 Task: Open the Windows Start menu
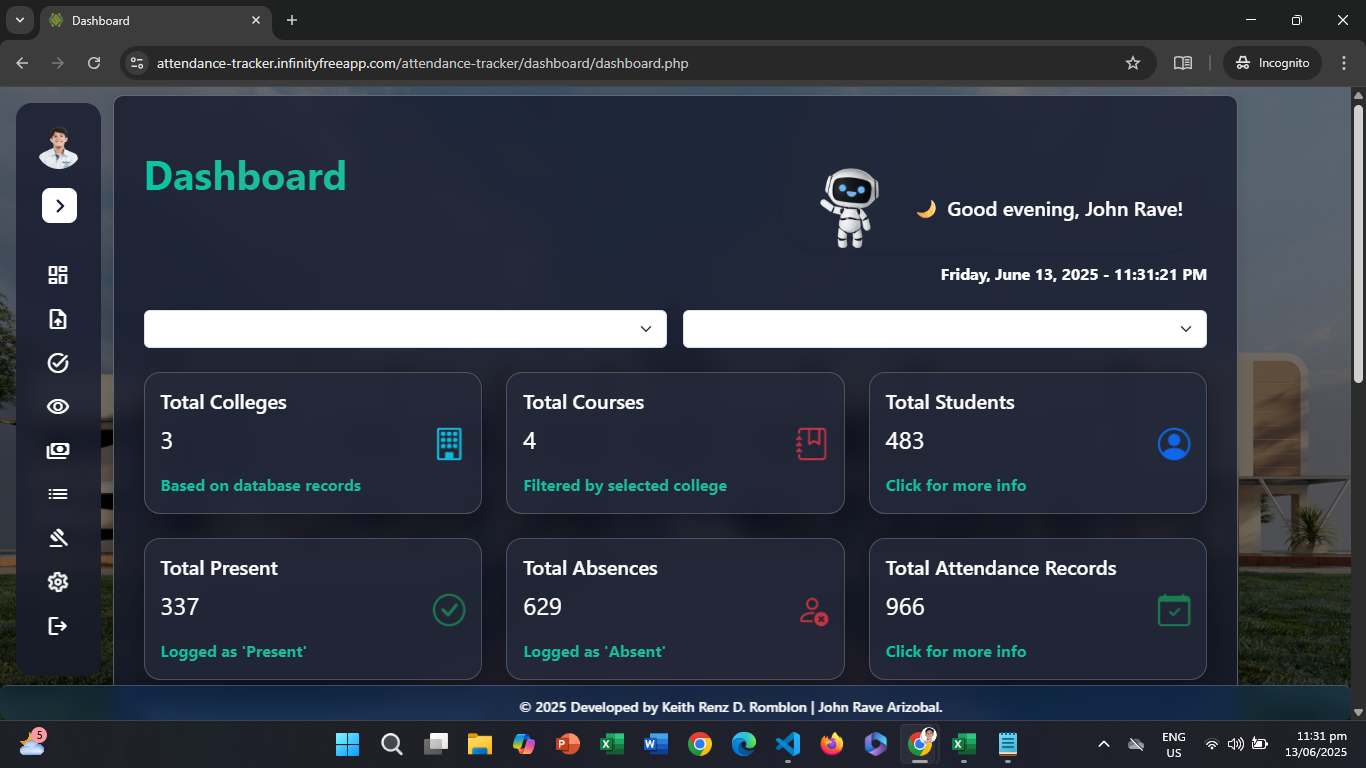[x=347, y=744]
